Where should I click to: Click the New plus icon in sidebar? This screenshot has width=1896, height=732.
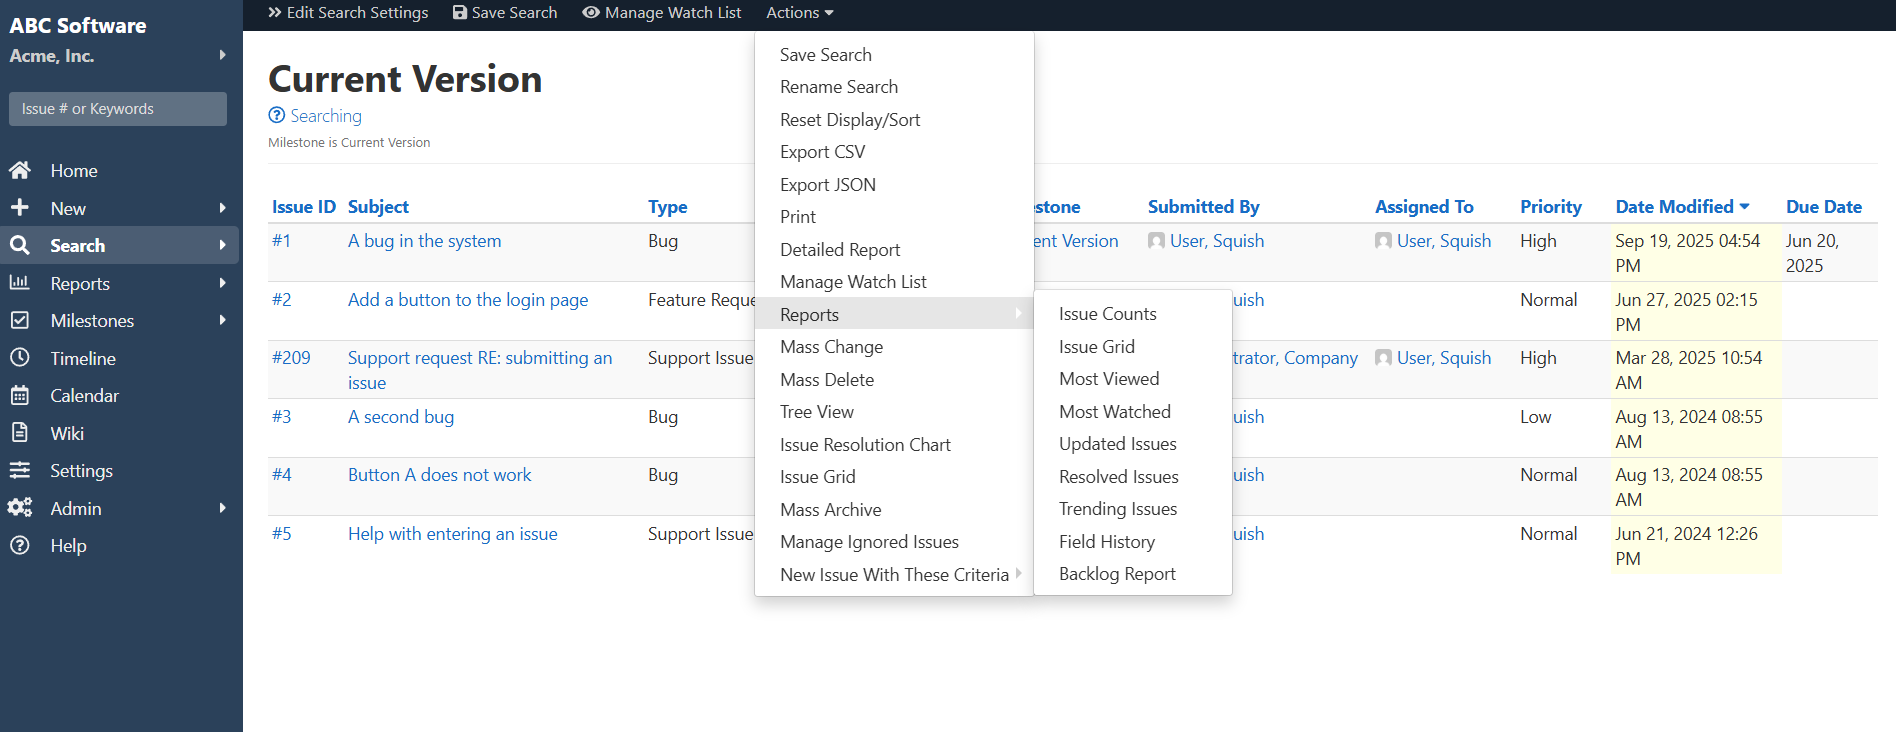pyautogui.click(x=19, y=208)
